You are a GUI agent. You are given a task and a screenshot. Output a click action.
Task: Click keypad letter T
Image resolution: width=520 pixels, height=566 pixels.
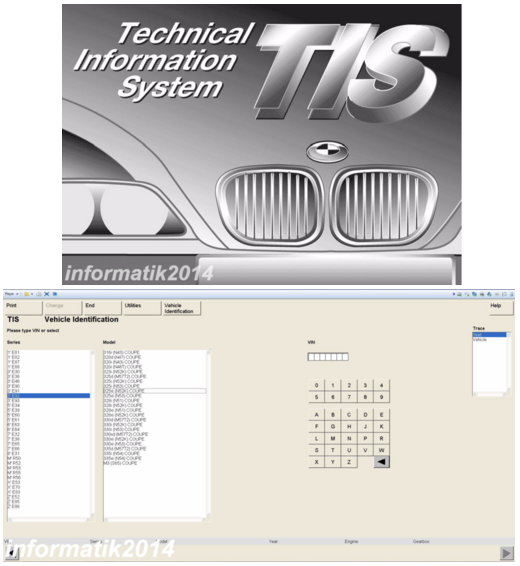point(333,450)
